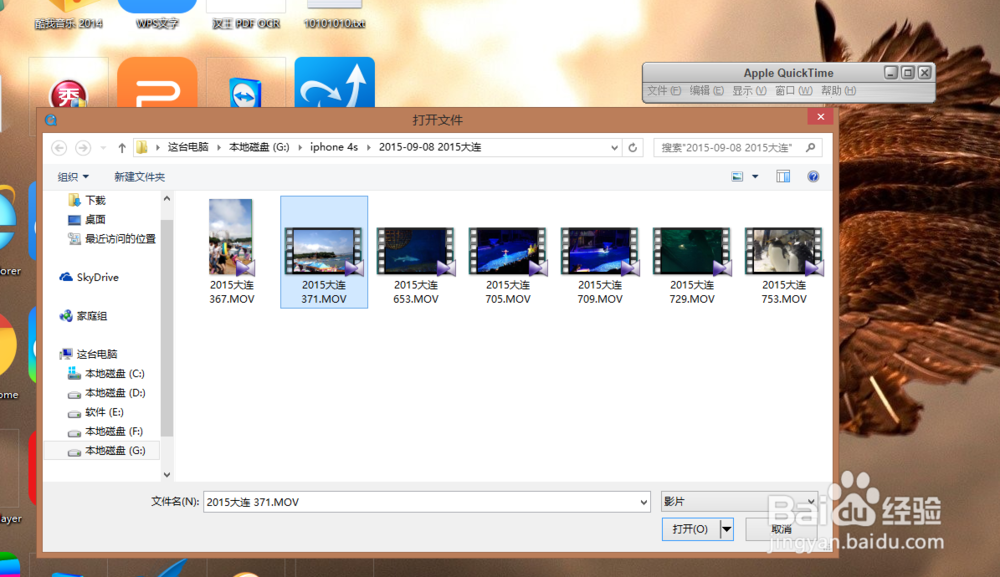Open the blue arrow desktop icon
Viewport: 1000px width, 577px height.
pyautogui.click(x=334, y=83)
